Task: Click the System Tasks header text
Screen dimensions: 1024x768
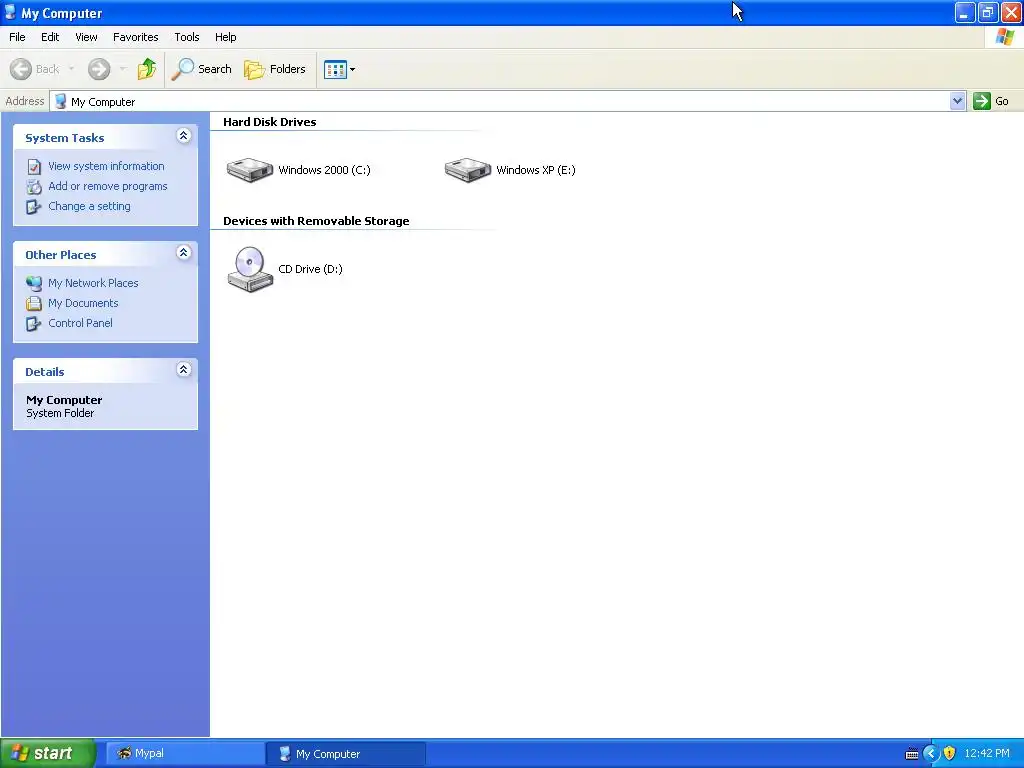Action: click(x=65, y=138)
